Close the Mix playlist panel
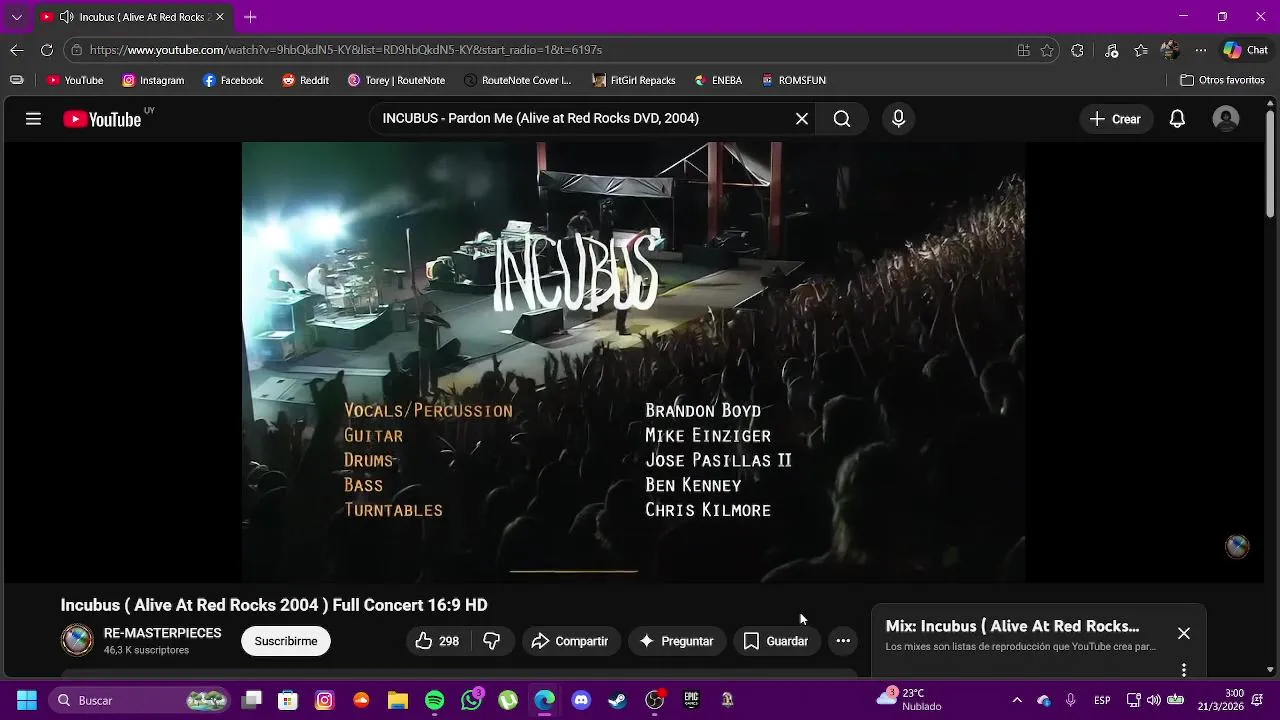The height and width of the screenshot is (720, 1280). [1184, 633]
